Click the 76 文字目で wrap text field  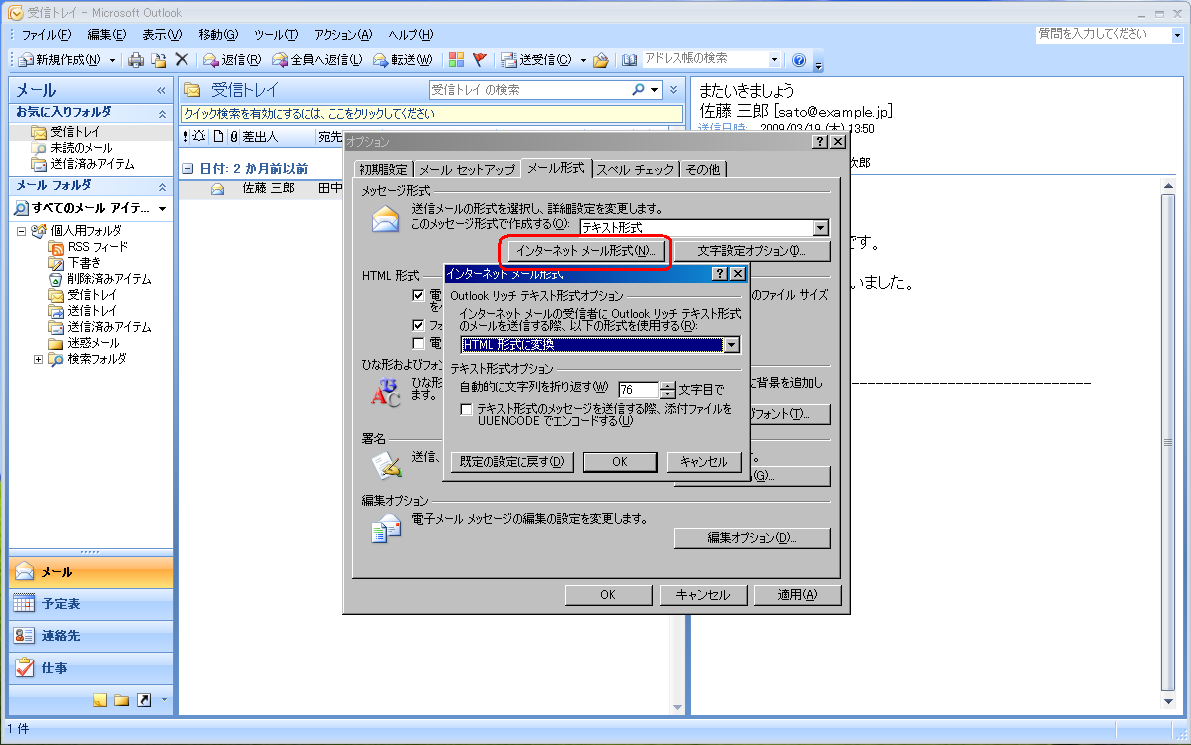coord(638,390)
